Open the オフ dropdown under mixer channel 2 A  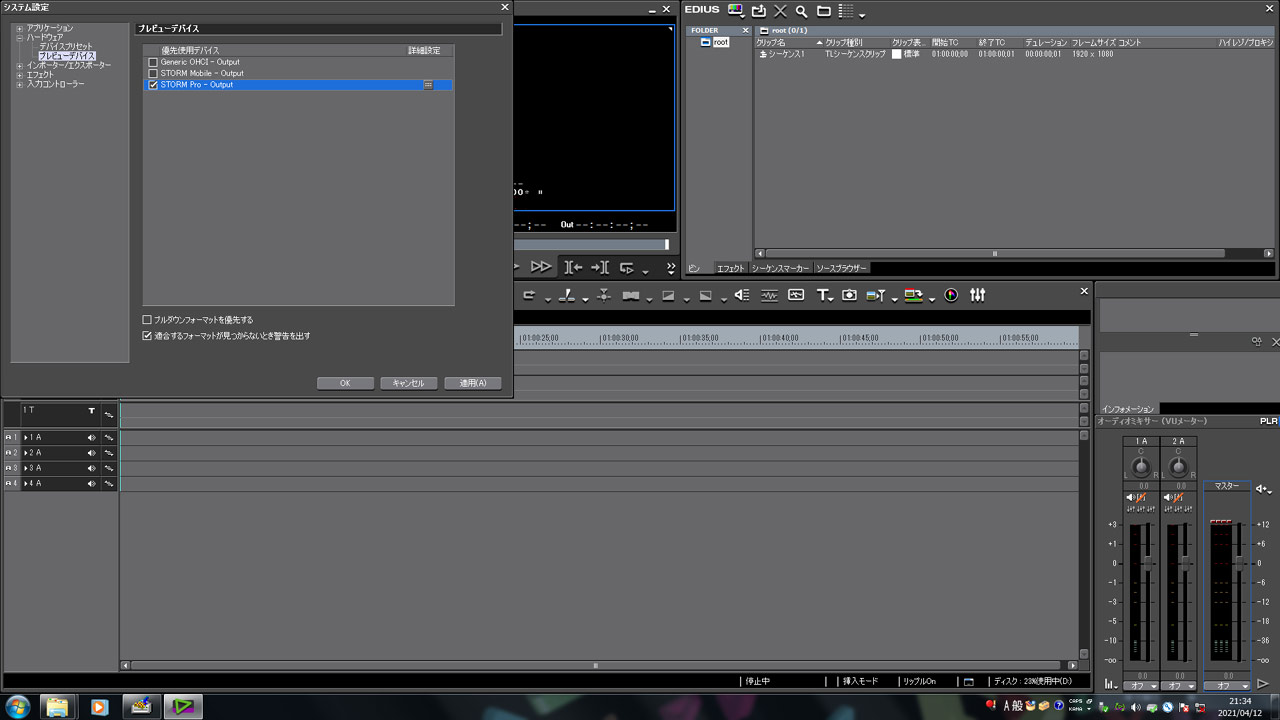(x=1178, y=686)
